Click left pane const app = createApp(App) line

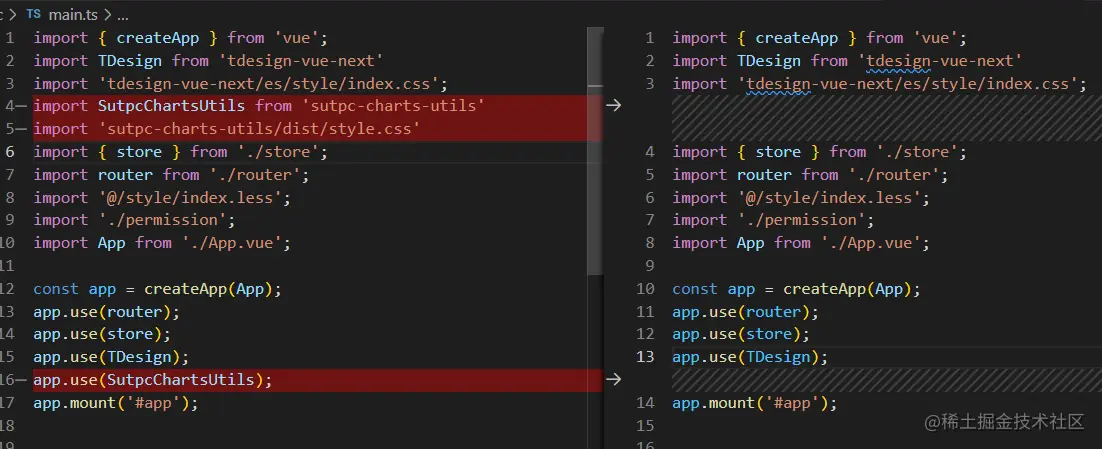point(157,289)
